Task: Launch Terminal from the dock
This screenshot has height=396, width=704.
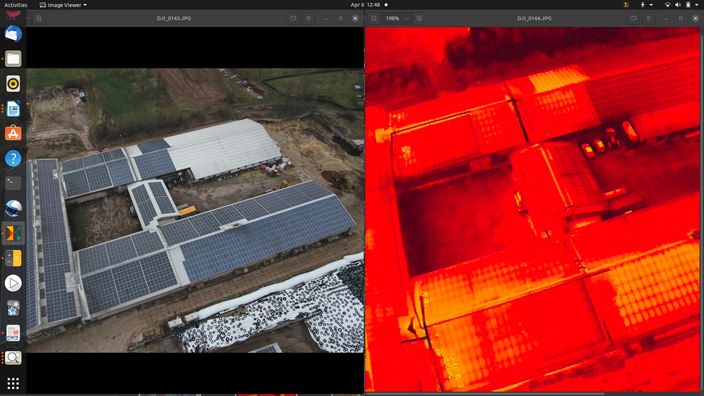Action: (x=13, y=183)
